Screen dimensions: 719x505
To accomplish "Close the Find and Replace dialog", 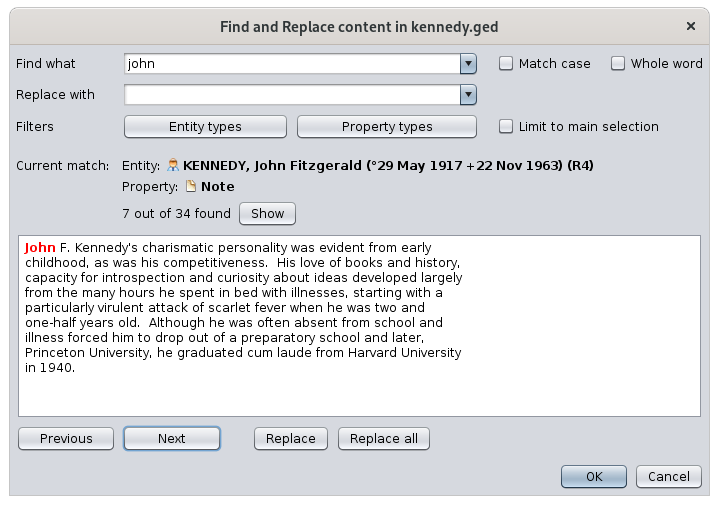I will [x=691, y=26].
